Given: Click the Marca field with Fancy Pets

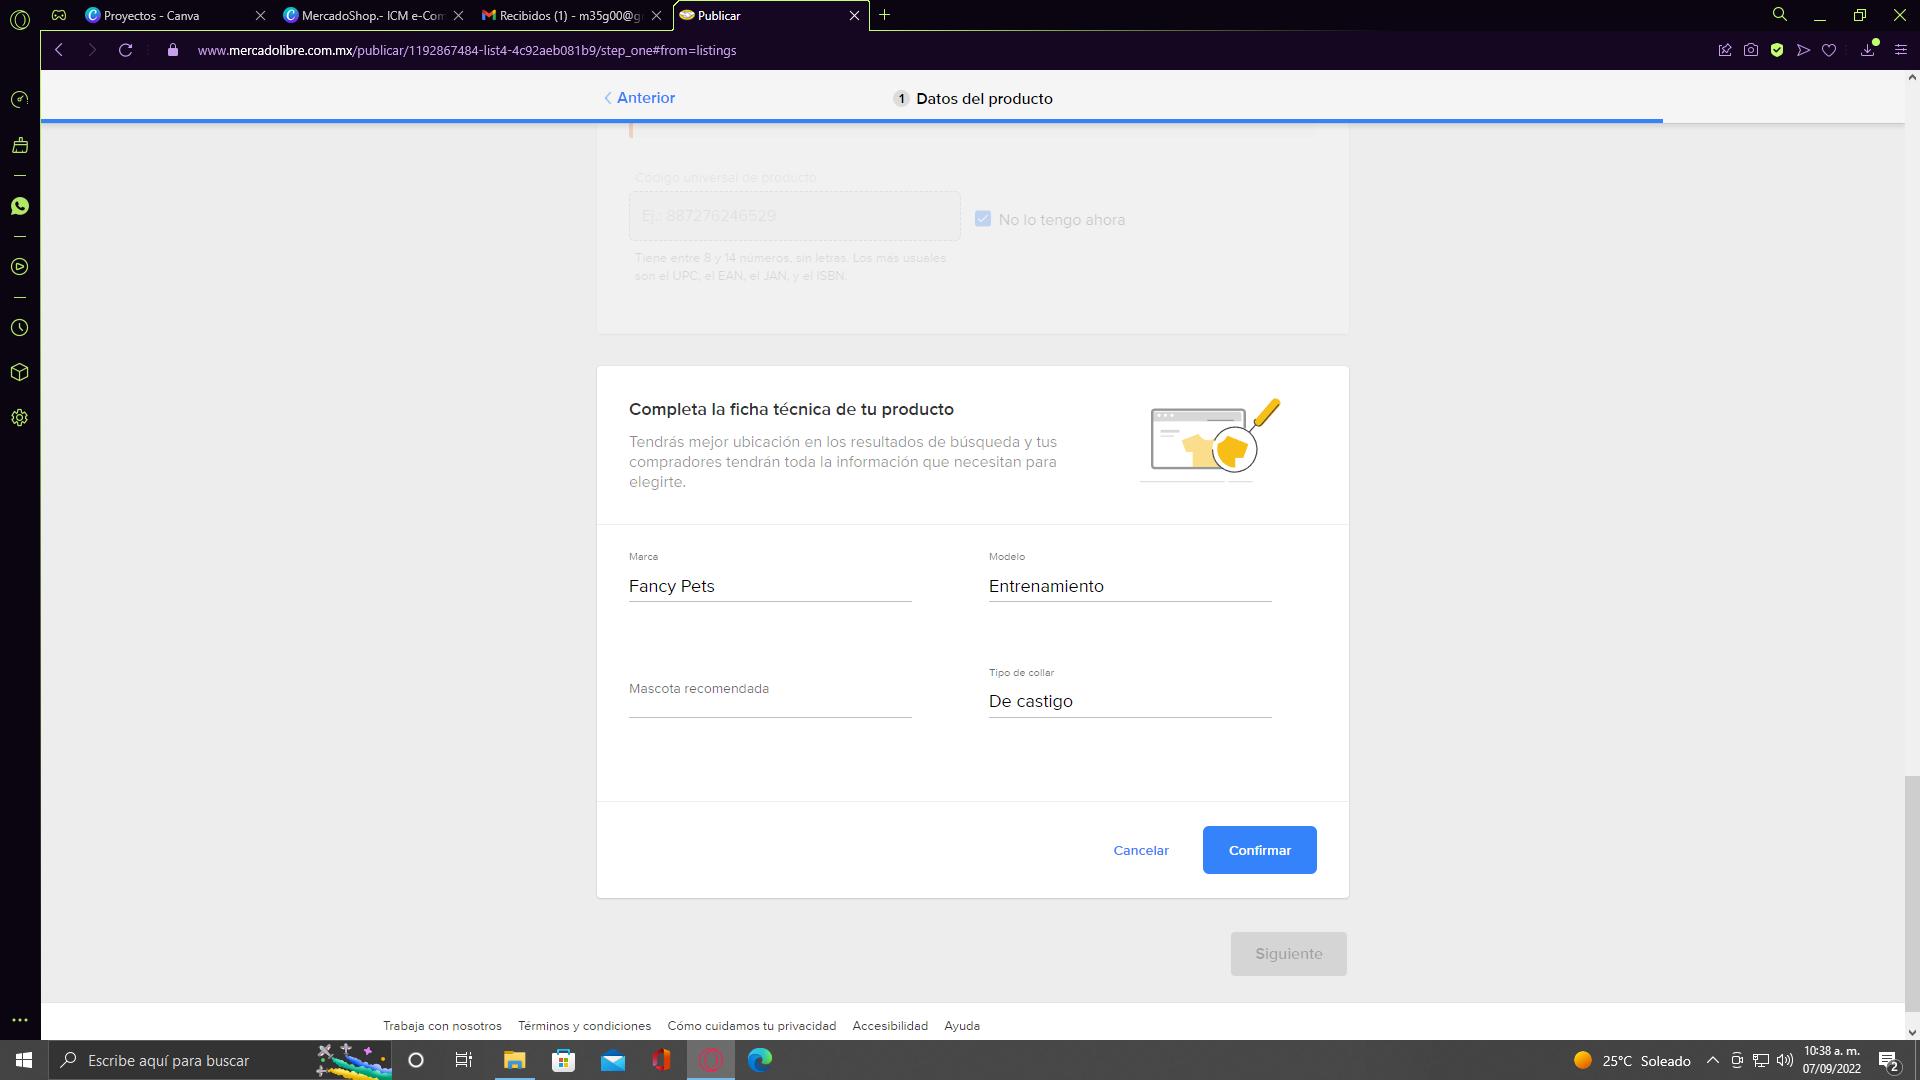Looking at the screenshot, I should tap(769, 586).
